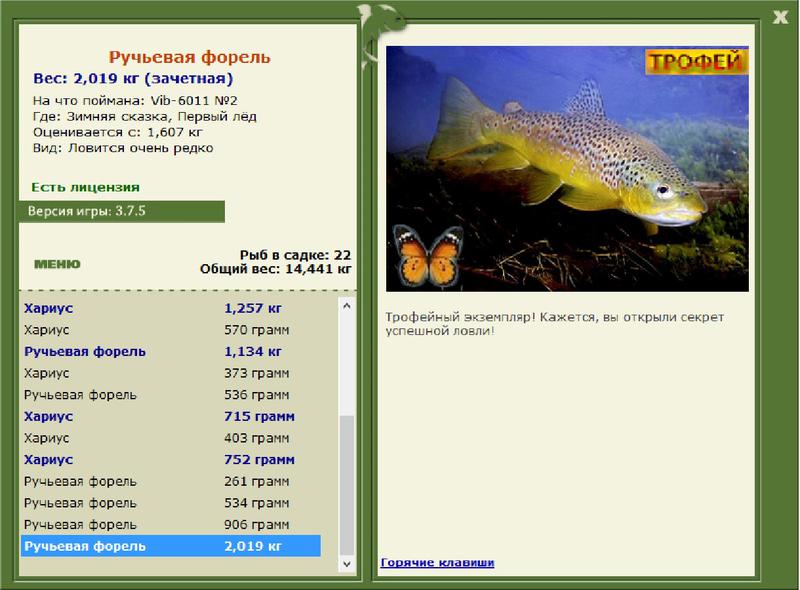The width and height of the screenshot is (800, 590).
Task: Click the brook trout photo
Action: click(567, 169)
